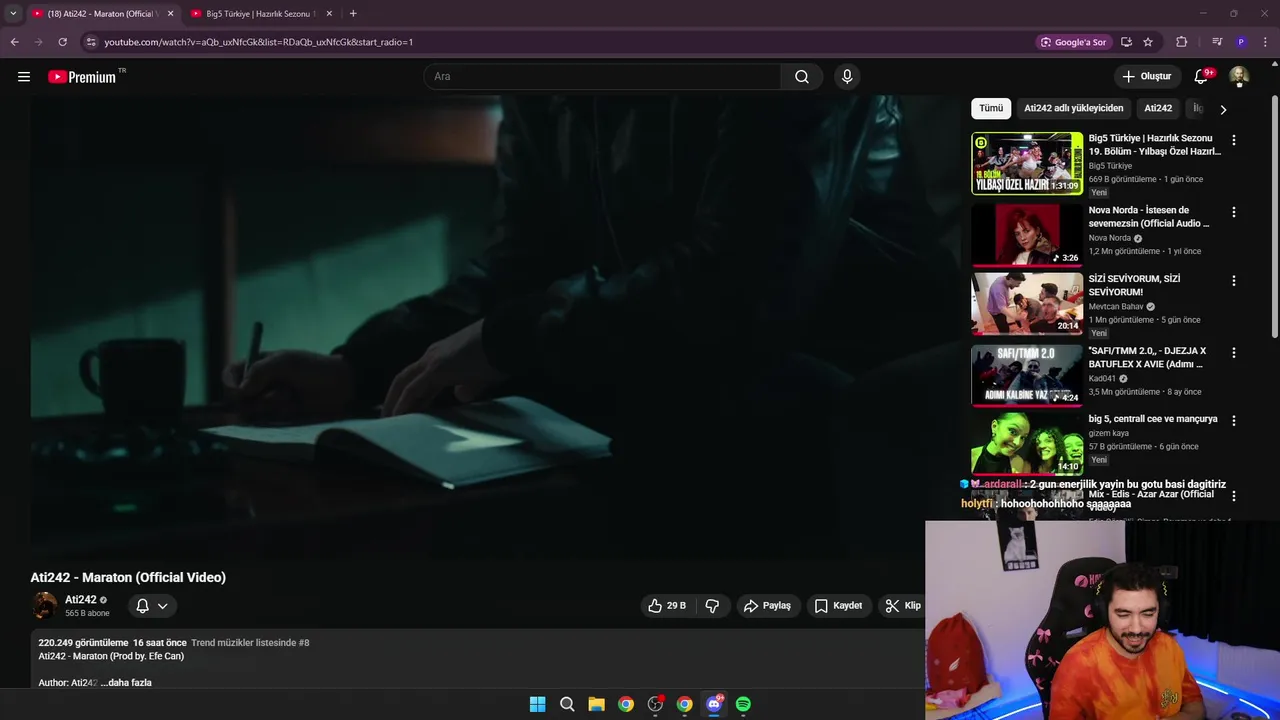The width and height of the screenshot is (1280, 720).
Task: Show more filter chips with right chevron
Action: click(x=1222, y=109)
